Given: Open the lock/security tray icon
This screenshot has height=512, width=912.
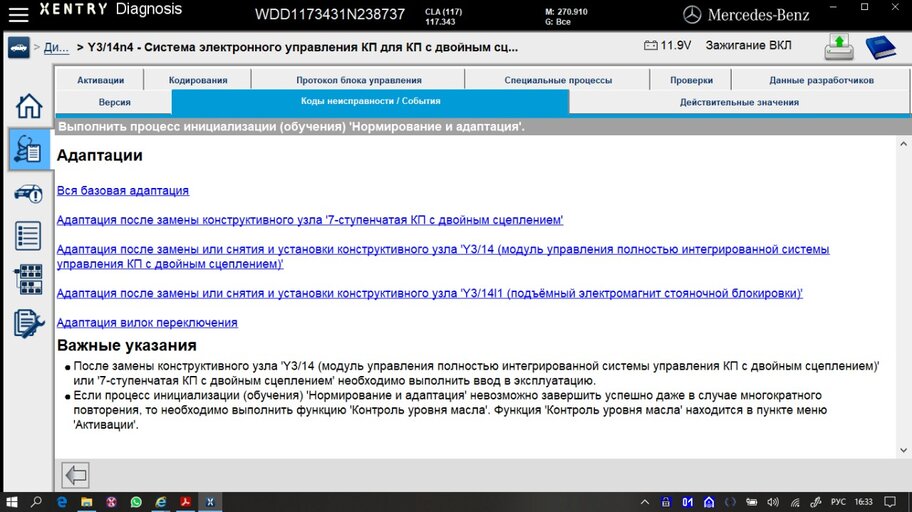Looking at the screenshot, I should (x=666, y=502).
